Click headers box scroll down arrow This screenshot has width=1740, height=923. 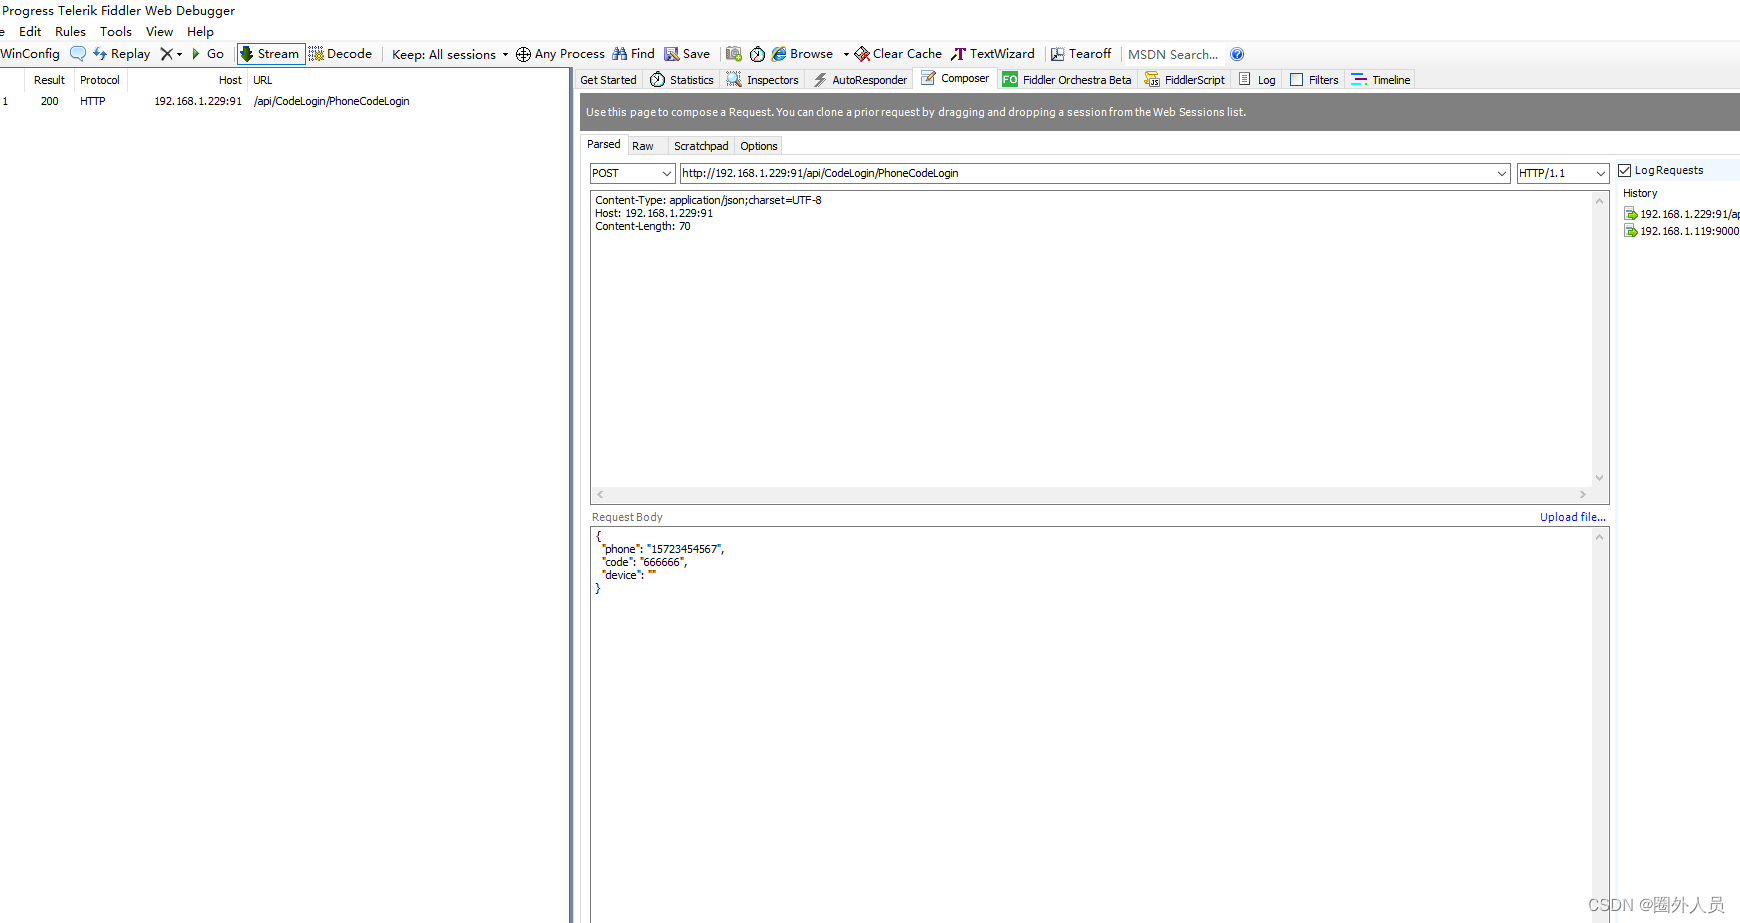point(1599,478)
